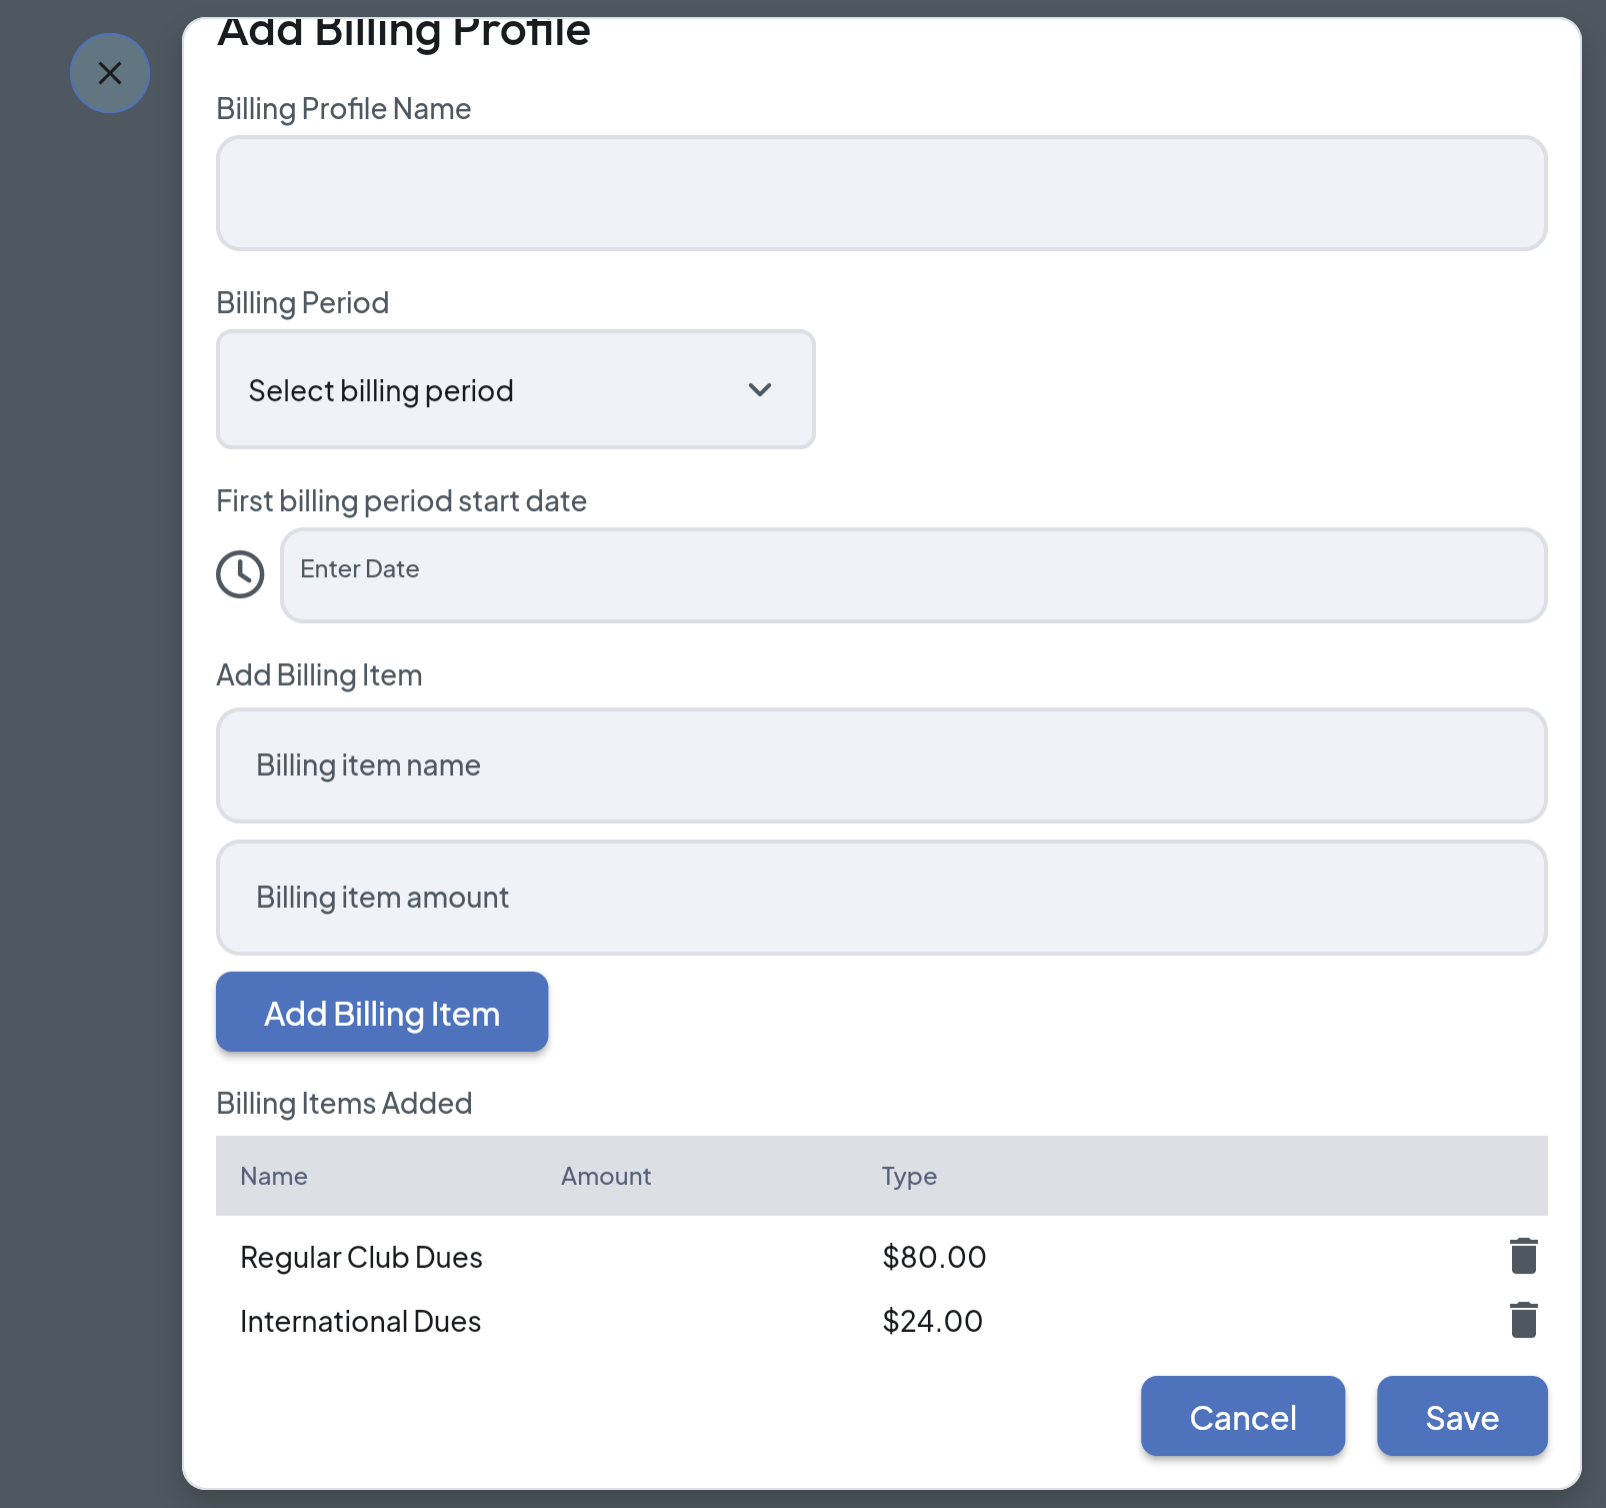1606x1508 pixels.
Task: Click the Cancel button
Action: tap(1242, 1417)
